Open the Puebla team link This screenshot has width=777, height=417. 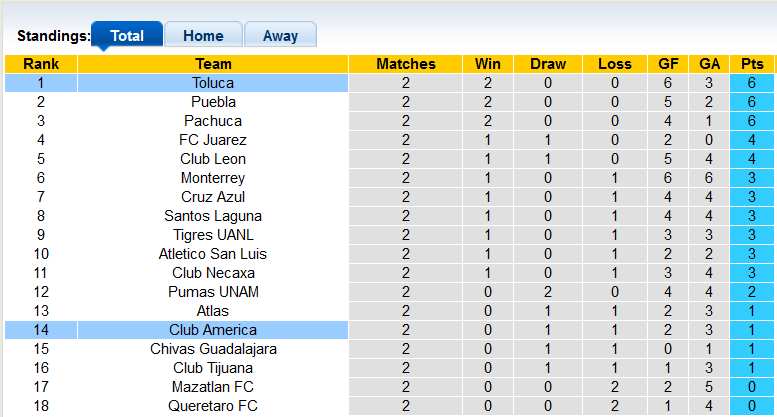pyautogui.click(x=213, y=102)
